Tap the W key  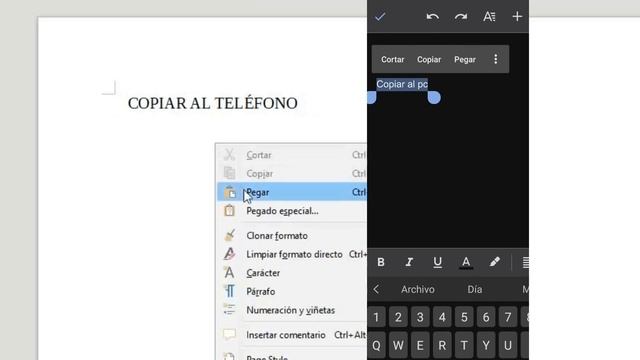point(398,346)
